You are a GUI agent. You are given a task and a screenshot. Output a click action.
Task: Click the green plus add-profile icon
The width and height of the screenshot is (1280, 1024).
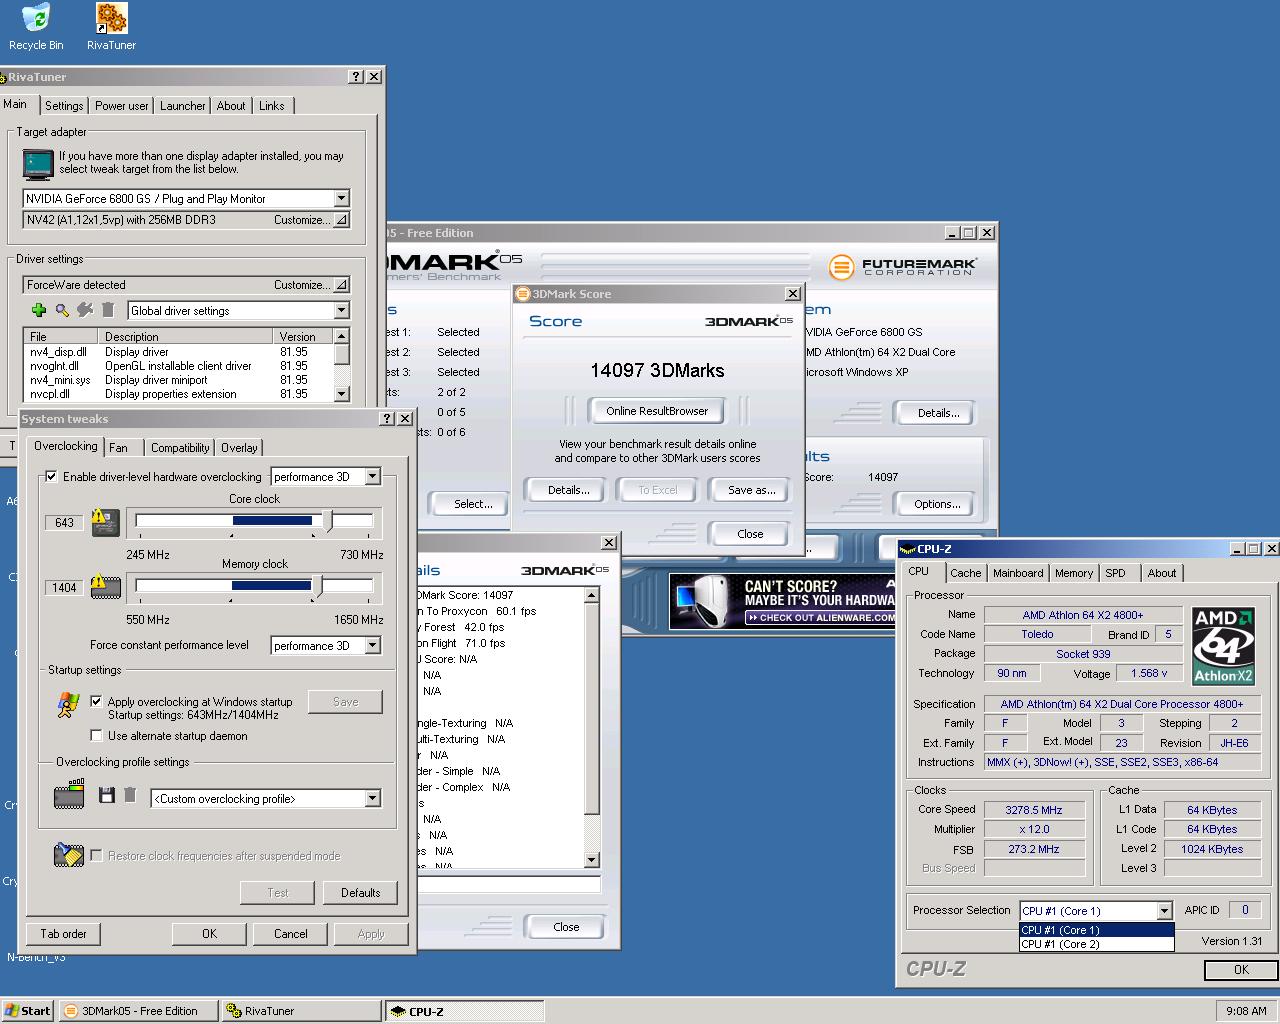click(x=39, y=311)
